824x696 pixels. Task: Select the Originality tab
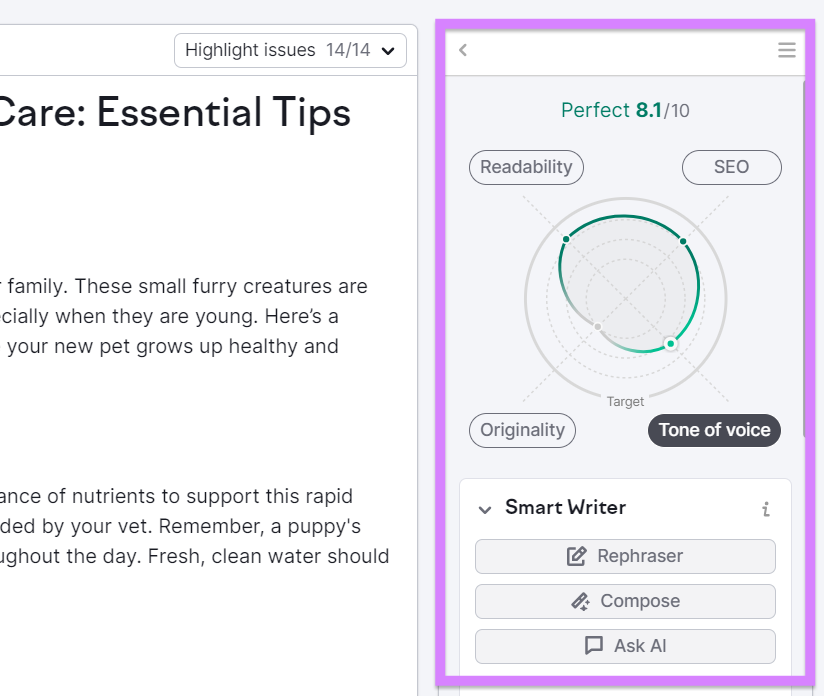522,430
